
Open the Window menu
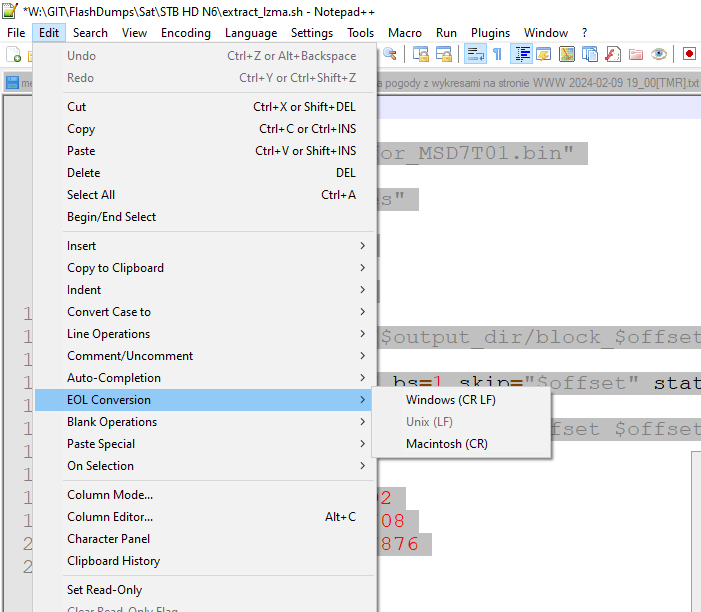(x=546, y=33)
